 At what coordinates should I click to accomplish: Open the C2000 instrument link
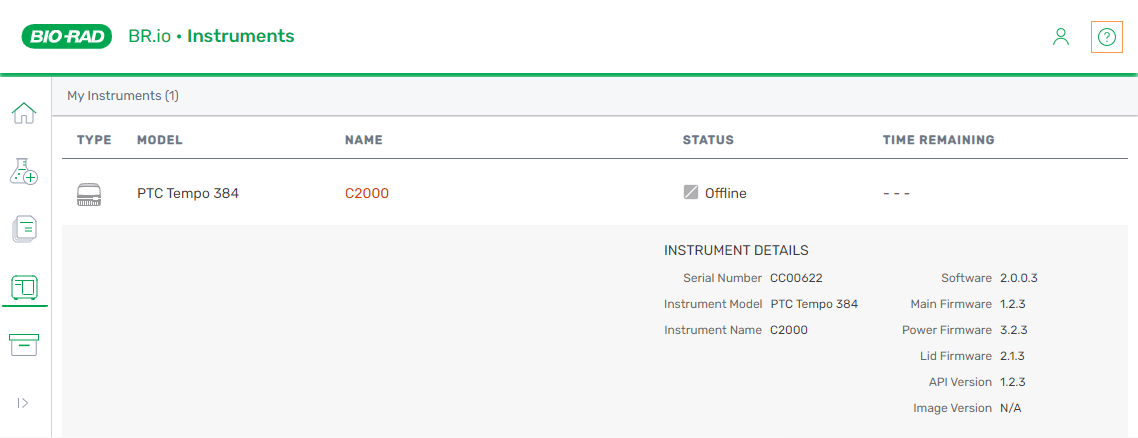tap(367, 194)
